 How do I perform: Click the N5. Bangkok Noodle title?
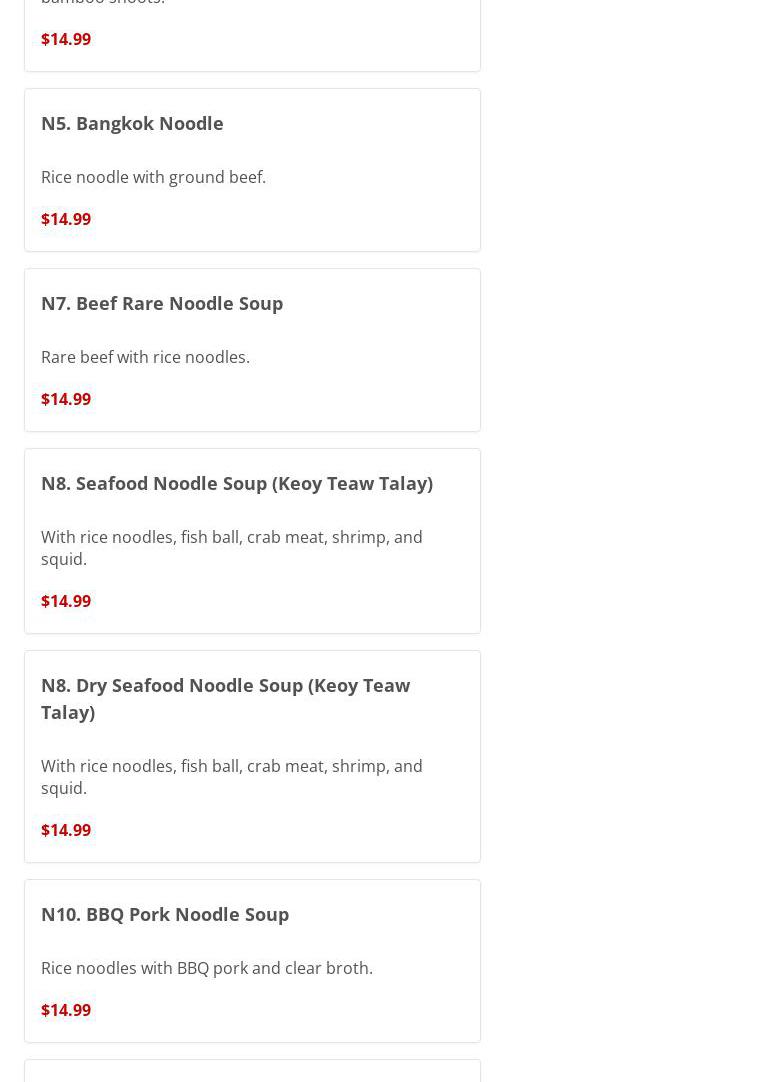coord(132,123)
